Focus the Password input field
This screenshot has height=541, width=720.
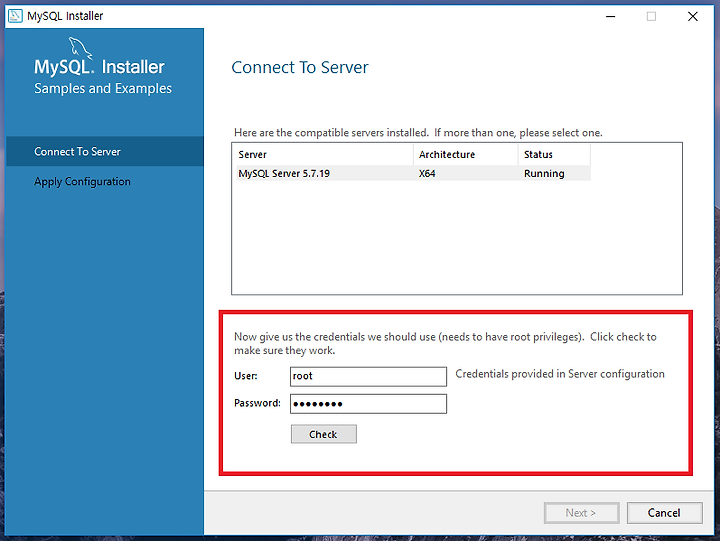pyautogui.click(x=368, y=404)
